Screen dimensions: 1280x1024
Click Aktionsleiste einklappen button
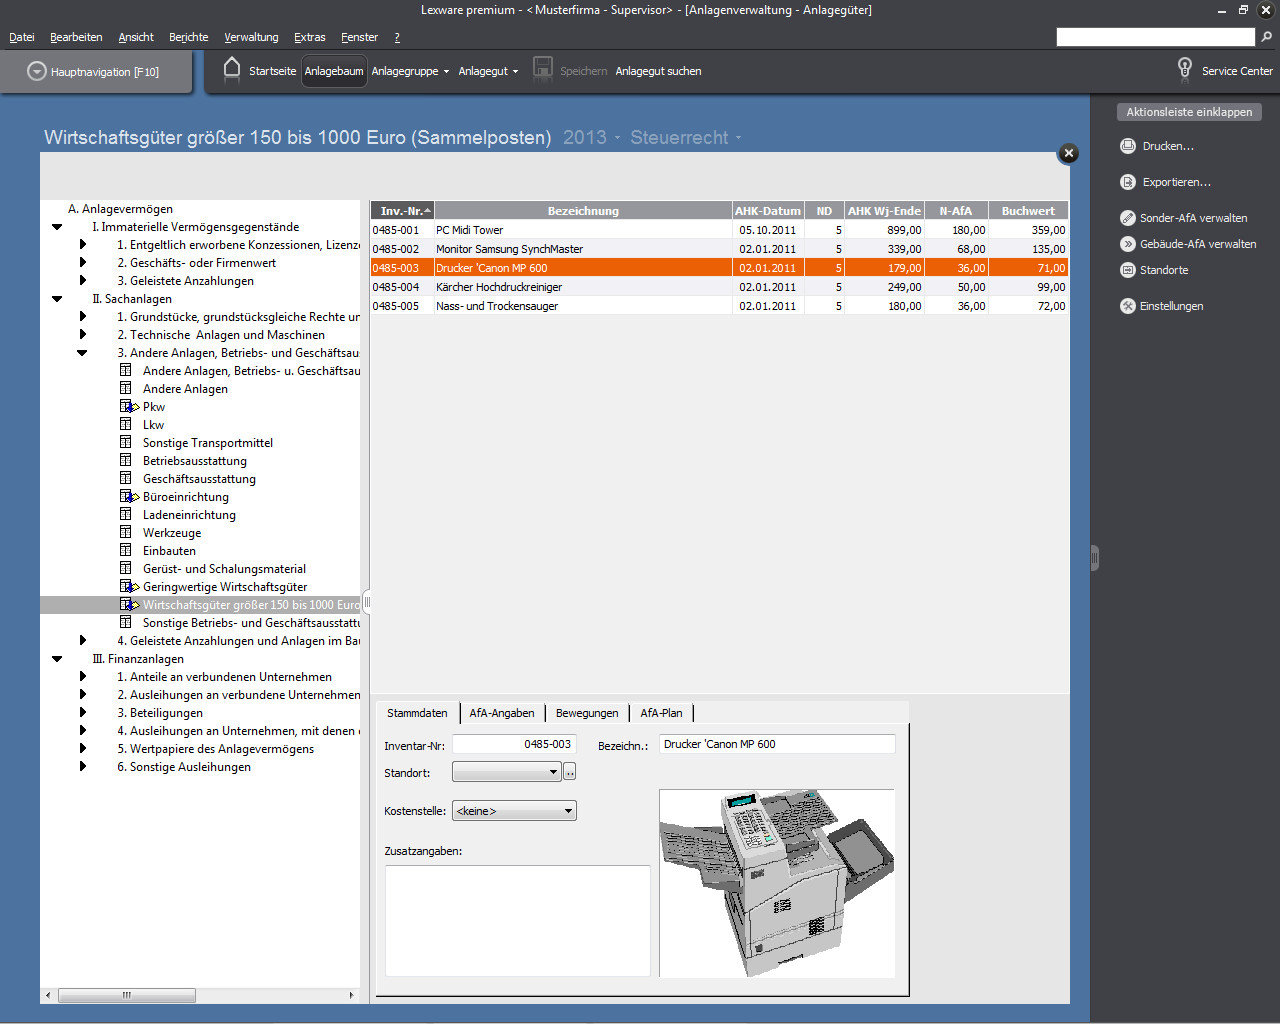[x=1188, y=112]
